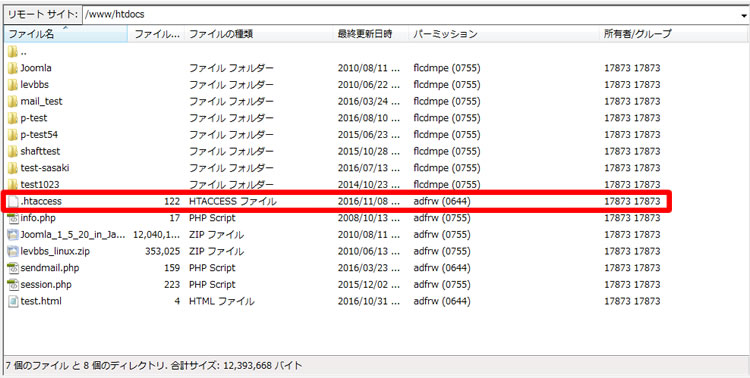Image resolution: width=750 pixels, height=378 pixels.
Task: Select the Joomla_1_5_20_in_Ja... file name
Action: (73, 235)
